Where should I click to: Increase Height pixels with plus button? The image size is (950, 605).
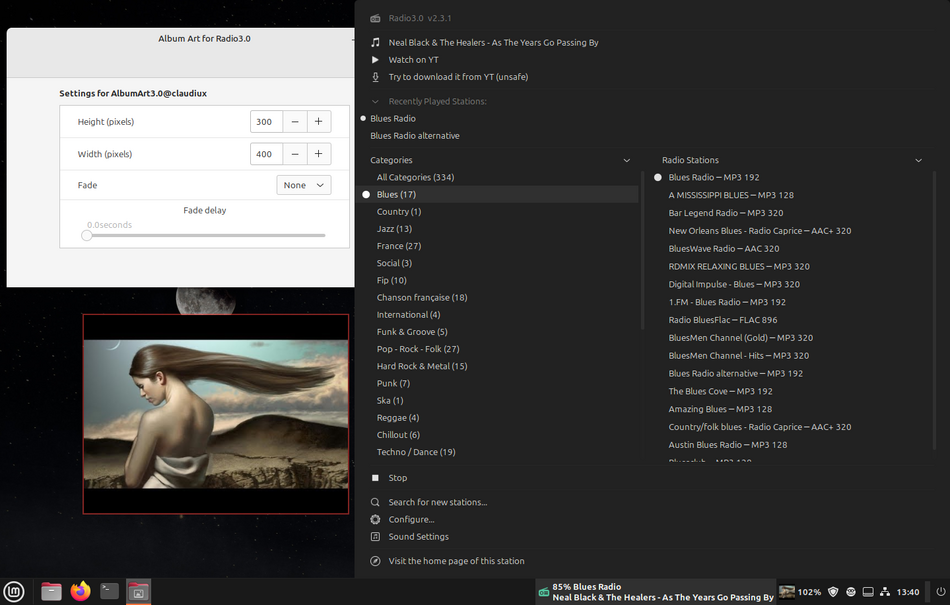[319, 122]
